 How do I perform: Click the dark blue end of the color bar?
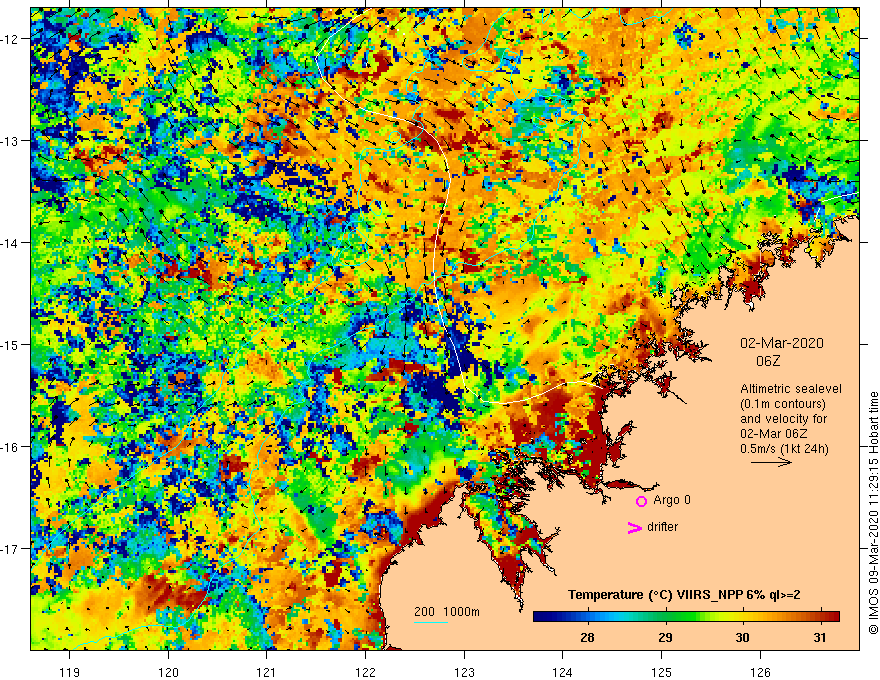click(542, 617)
